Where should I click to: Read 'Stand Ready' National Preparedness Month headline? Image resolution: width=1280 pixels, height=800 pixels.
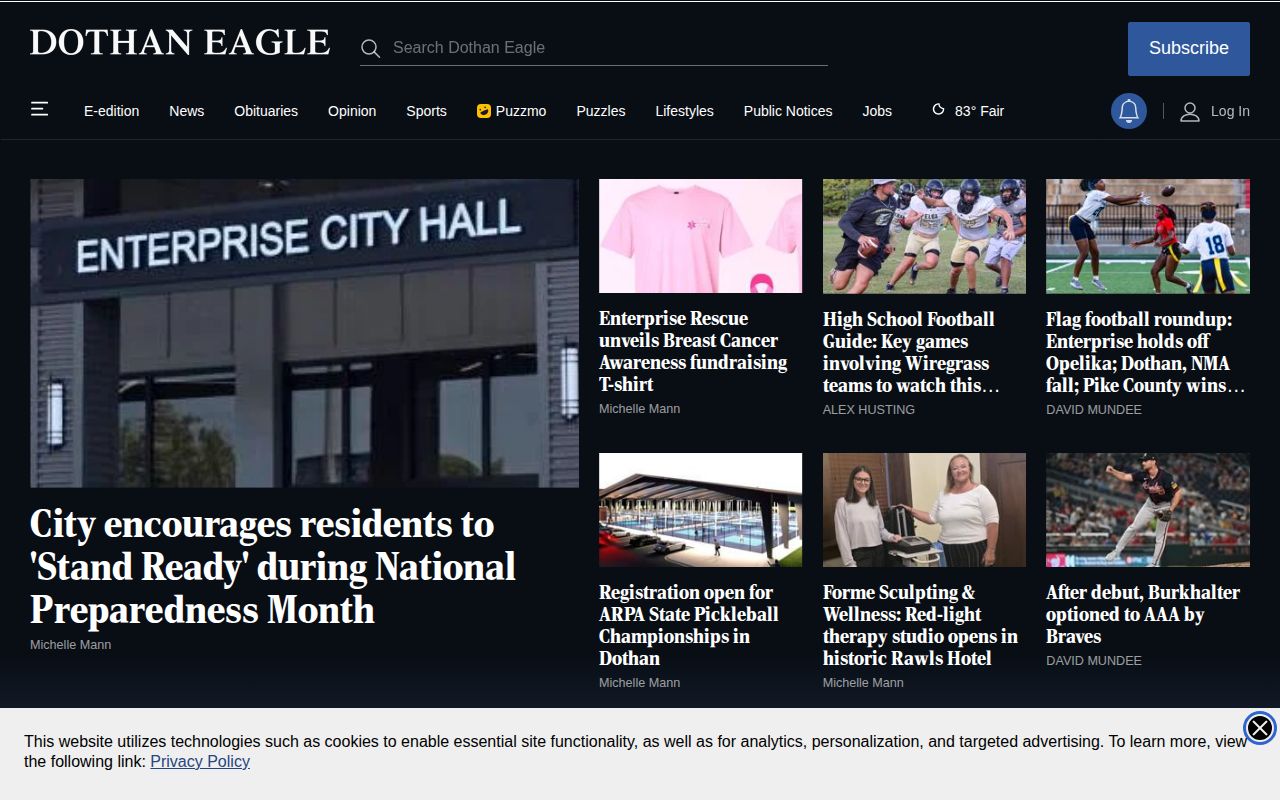pyautogui.click(x=273, y=567)
